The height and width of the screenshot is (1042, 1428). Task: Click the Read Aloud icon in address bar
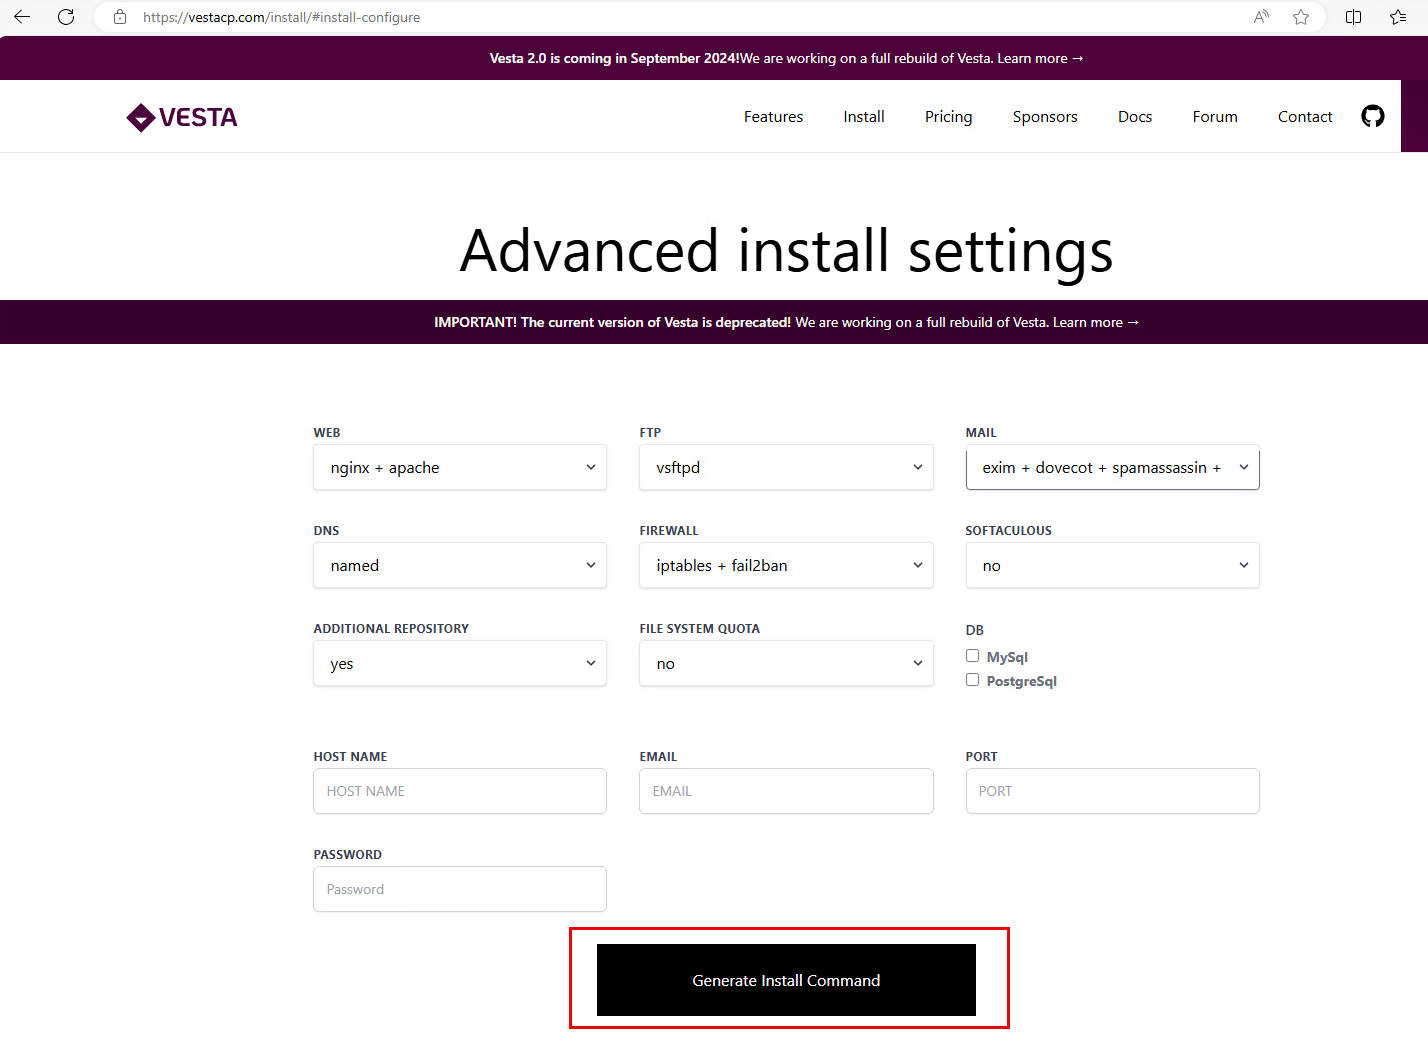tap(1260, 17)
